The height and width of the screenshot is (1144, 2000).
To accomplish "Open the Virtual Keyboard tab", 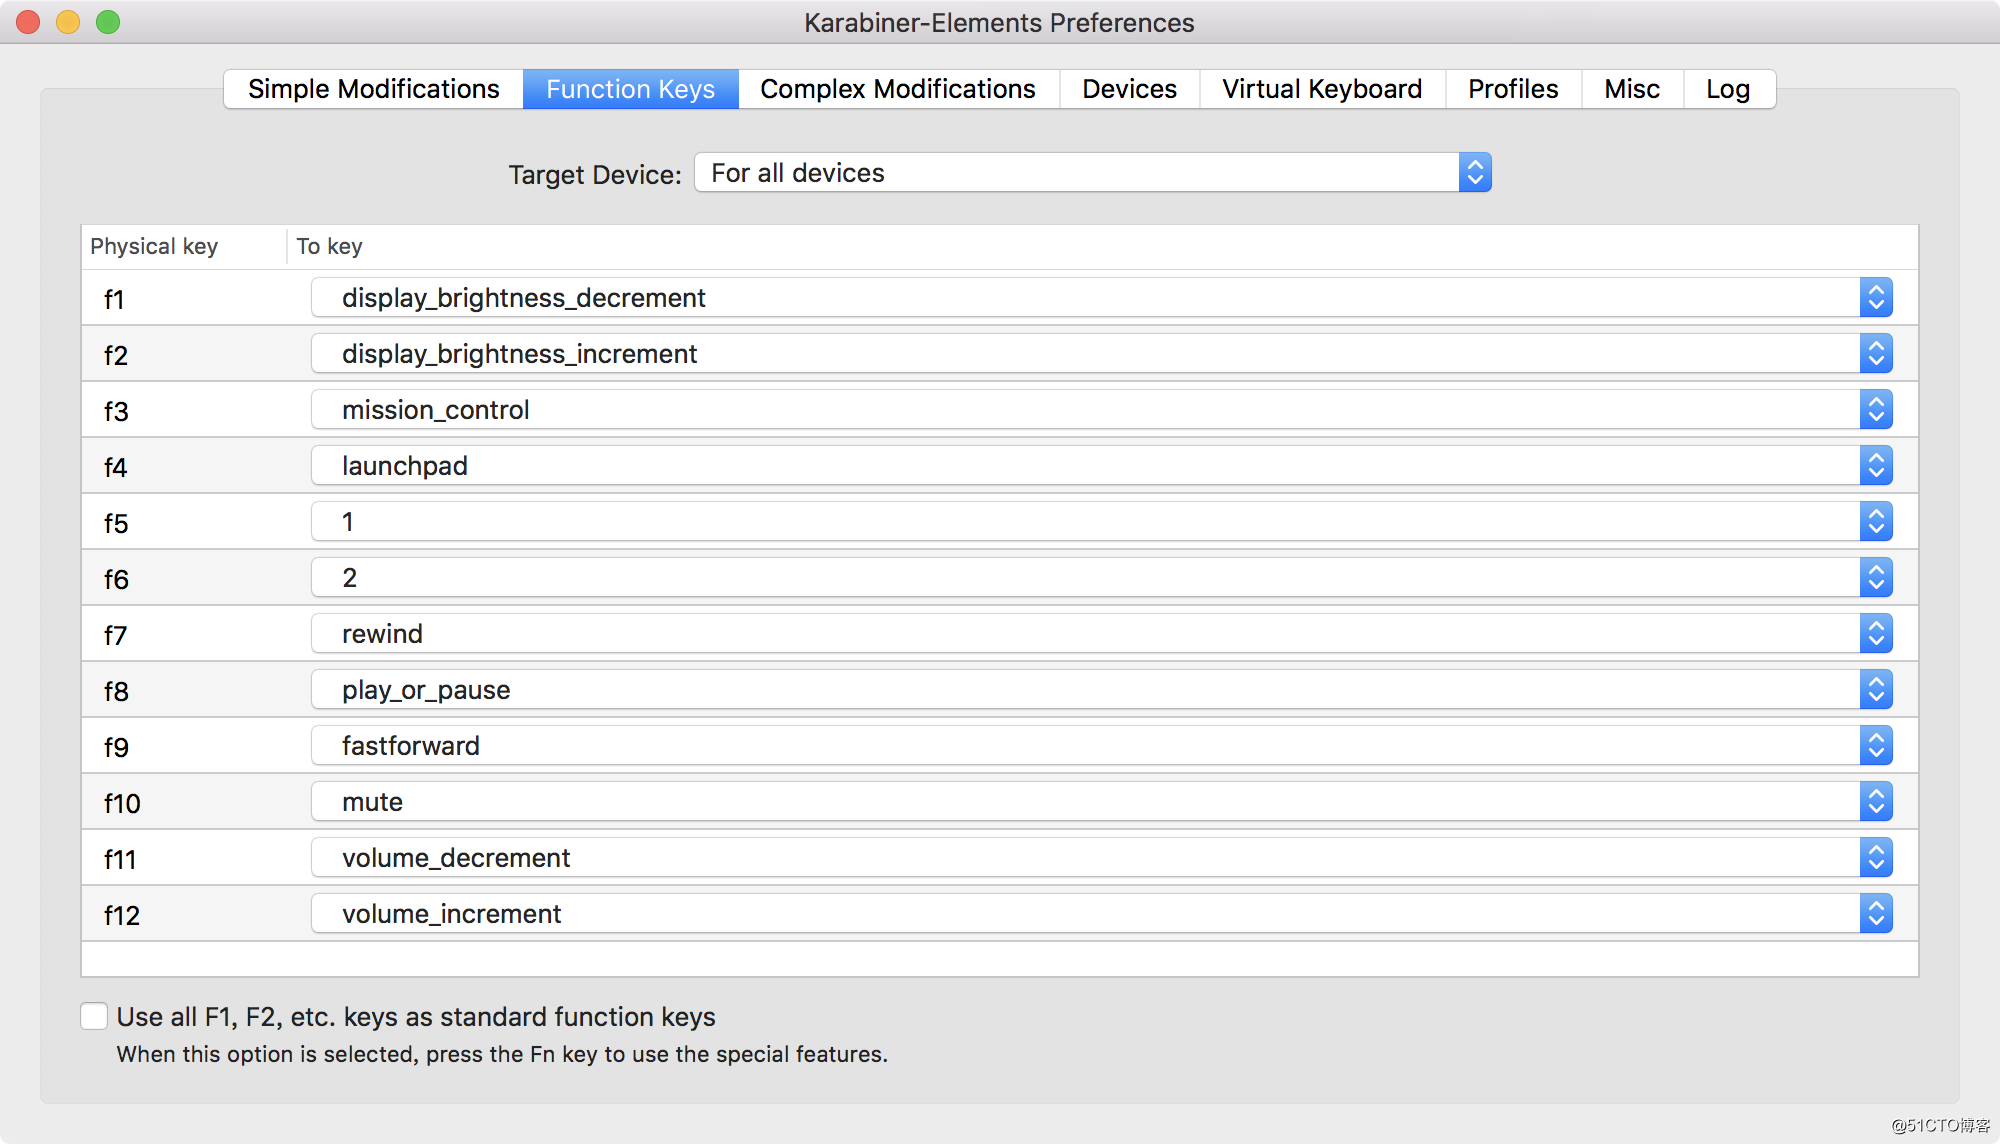I will (x=1322, y=89).
